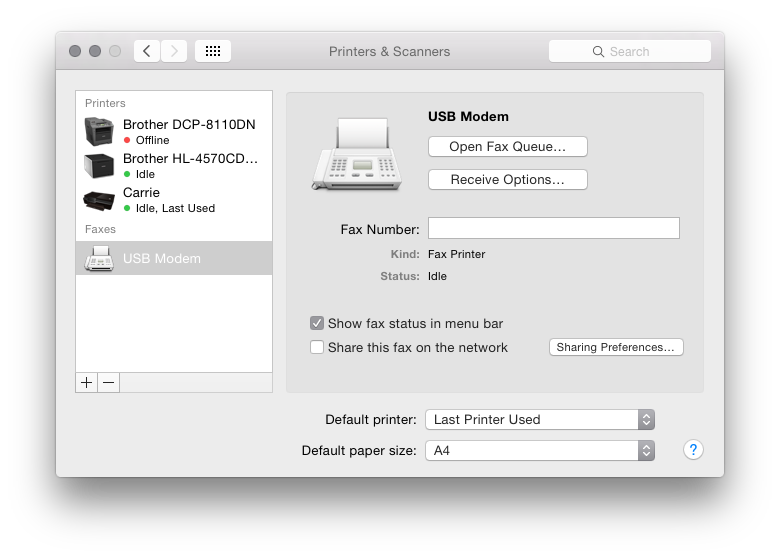Select Brother HL-4570CD printer in list
Viewport: 780px width, 557px height.
coord(174,166)
